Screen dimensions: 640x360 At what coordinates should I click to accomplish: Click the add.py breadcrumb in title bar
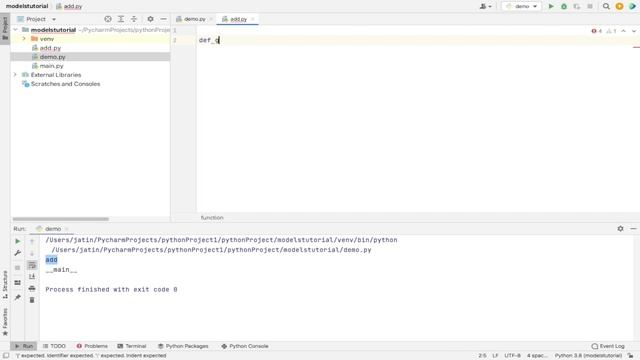69,7
